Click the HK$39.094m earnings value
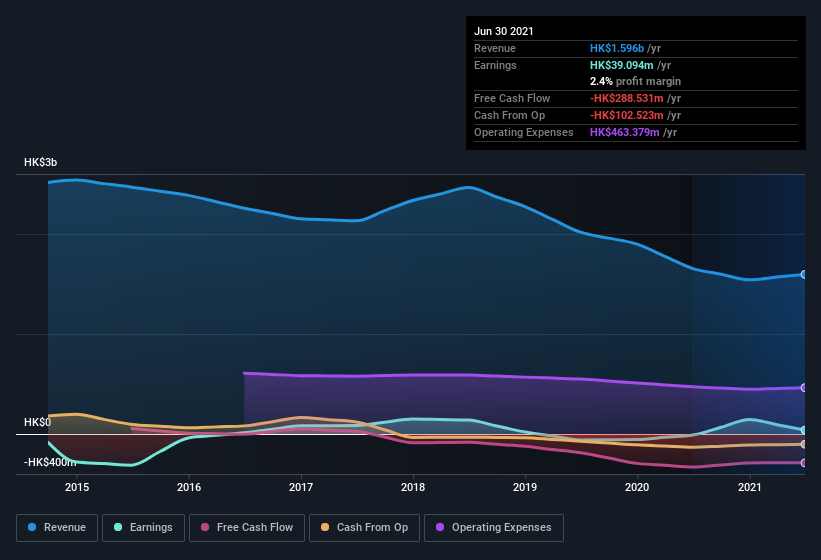 (622, 65)
